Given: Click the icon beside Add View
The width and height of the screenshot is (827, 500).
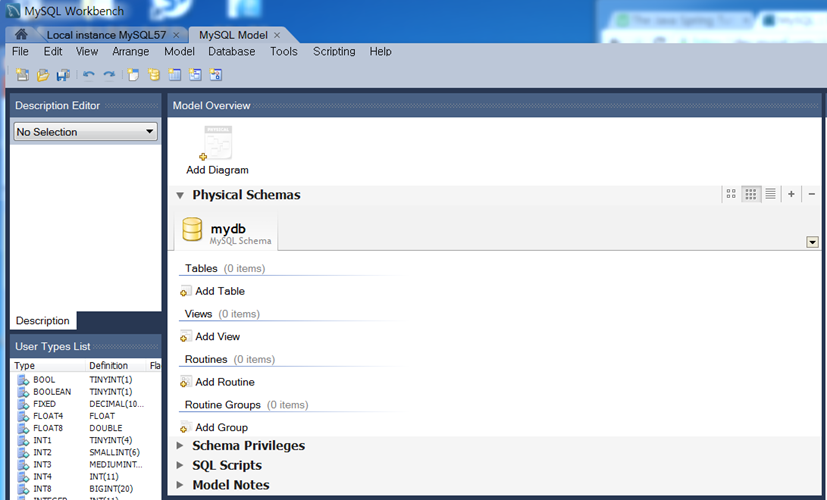Looking at the screenshot, I should 185,336.
